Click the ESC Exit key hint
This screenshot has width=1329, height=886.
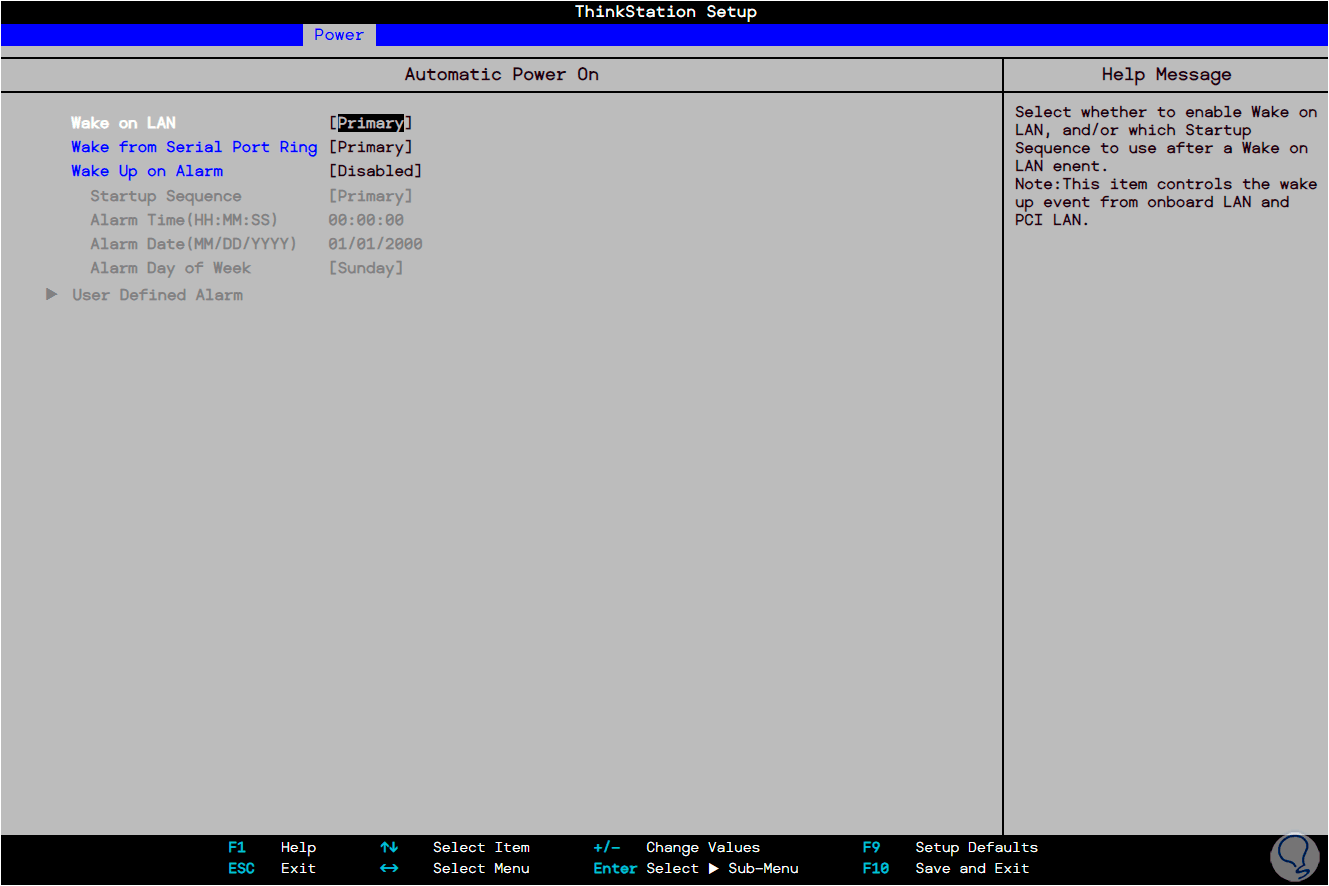tap(272, 869)
